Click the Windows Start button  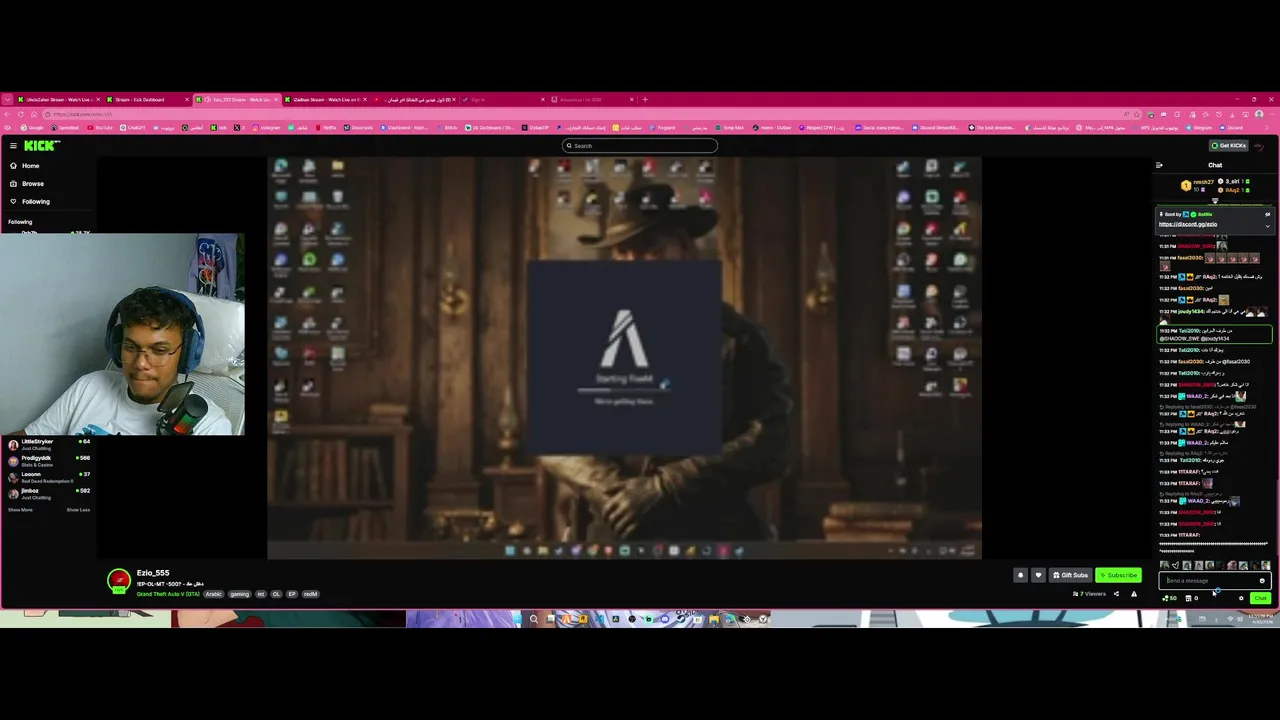520,619
